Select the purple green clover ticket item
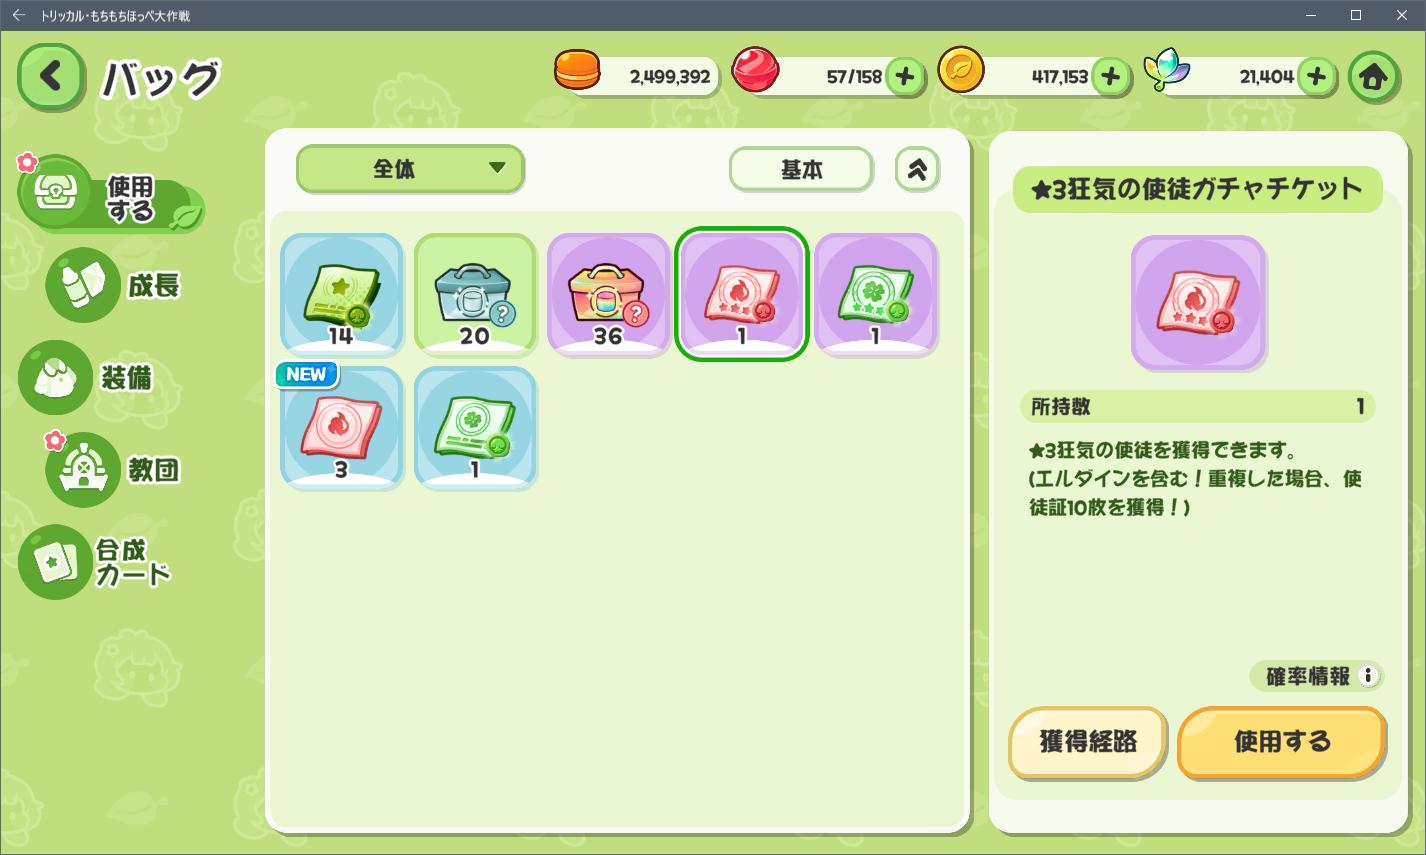1426x855 pixels. (x=875, y=294)
